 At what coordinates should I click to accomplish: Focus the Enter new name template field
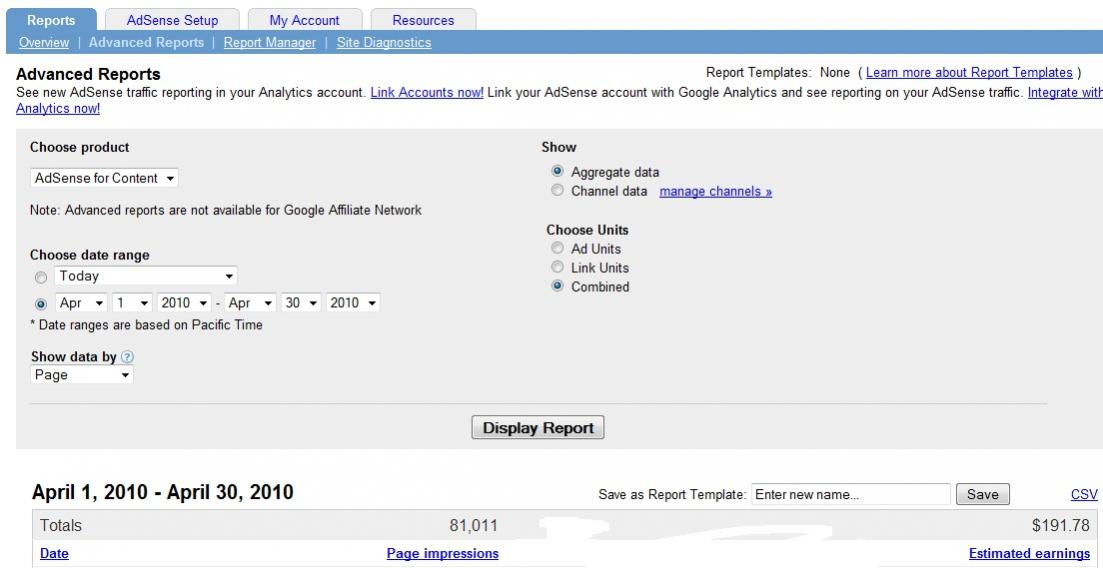(850, 494)
